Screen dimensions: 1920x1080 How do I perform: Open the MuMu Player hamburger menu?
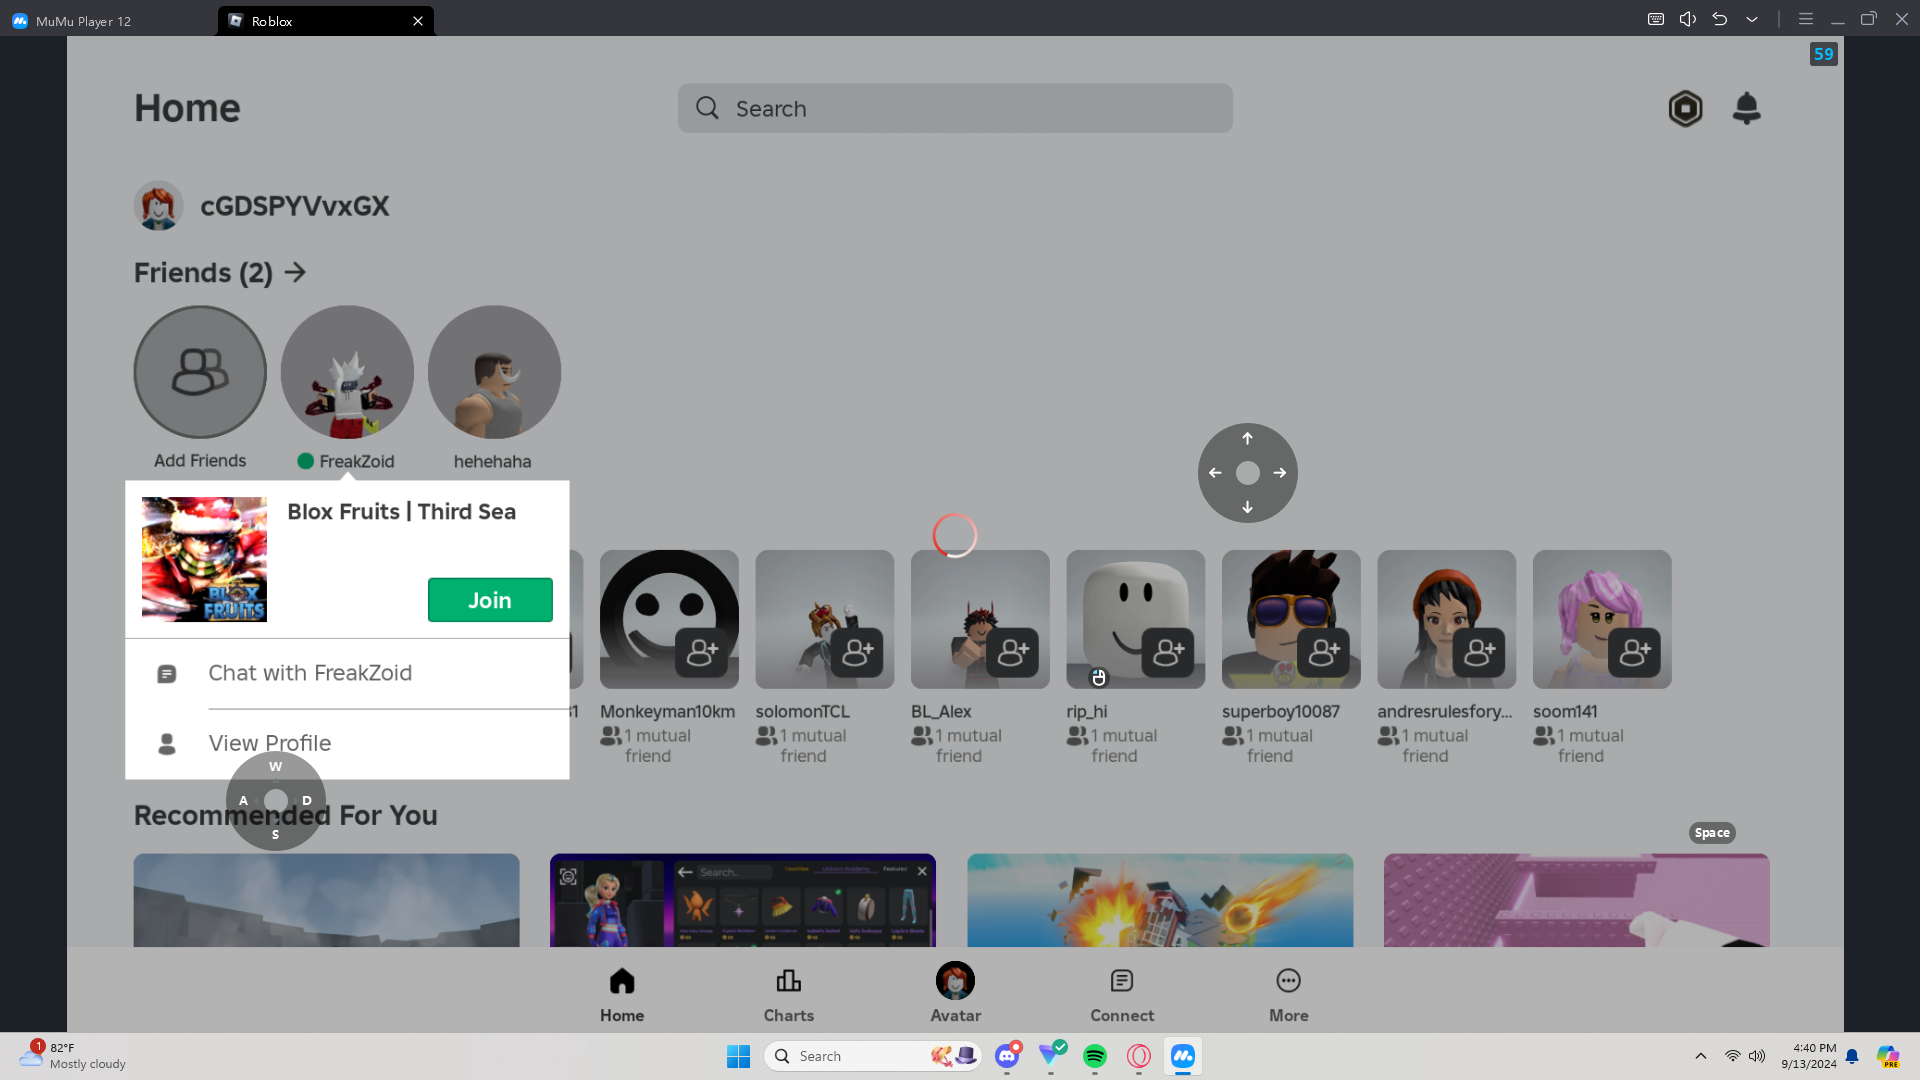1806,19
